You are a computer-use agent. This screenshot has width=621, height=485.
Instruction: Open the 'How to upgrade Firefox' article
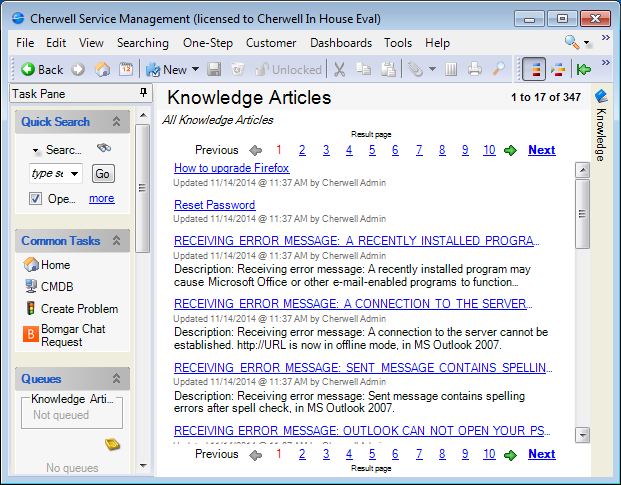[x=232, y=168]
